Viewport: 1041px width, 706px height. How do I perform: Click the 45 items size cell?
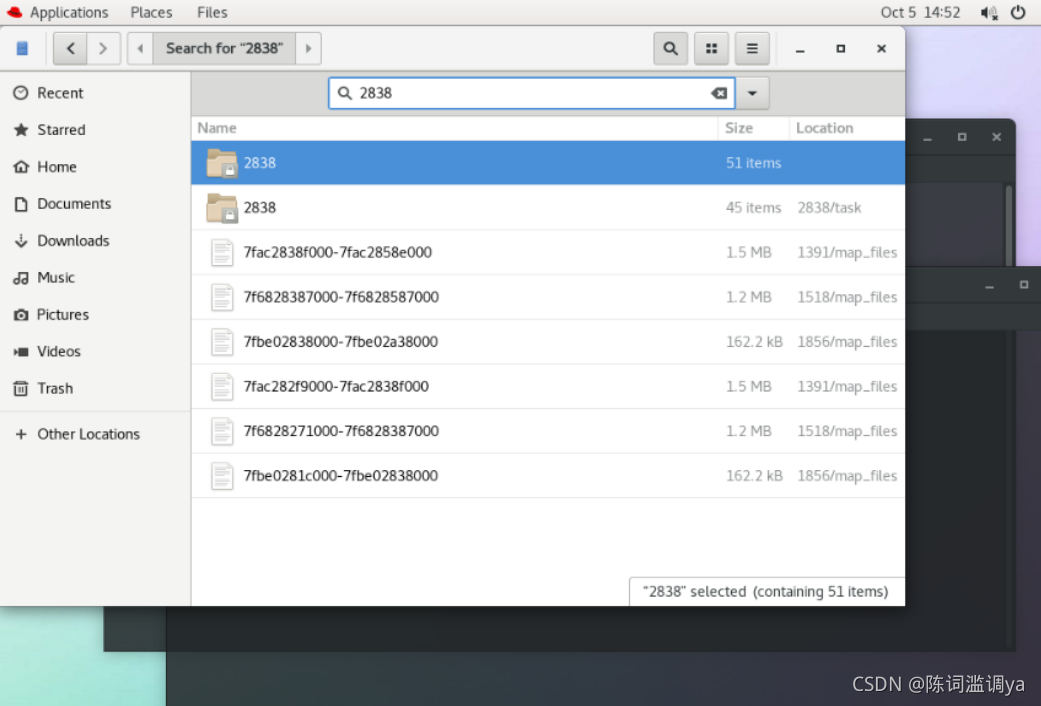754,208
